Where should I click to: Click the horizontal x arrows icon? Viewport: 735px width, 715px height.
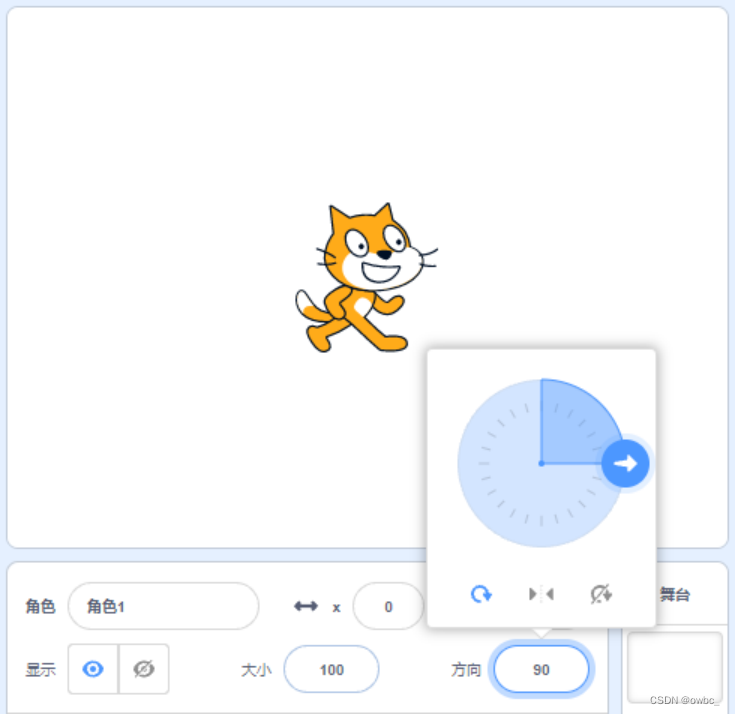(x=306, y=606)
